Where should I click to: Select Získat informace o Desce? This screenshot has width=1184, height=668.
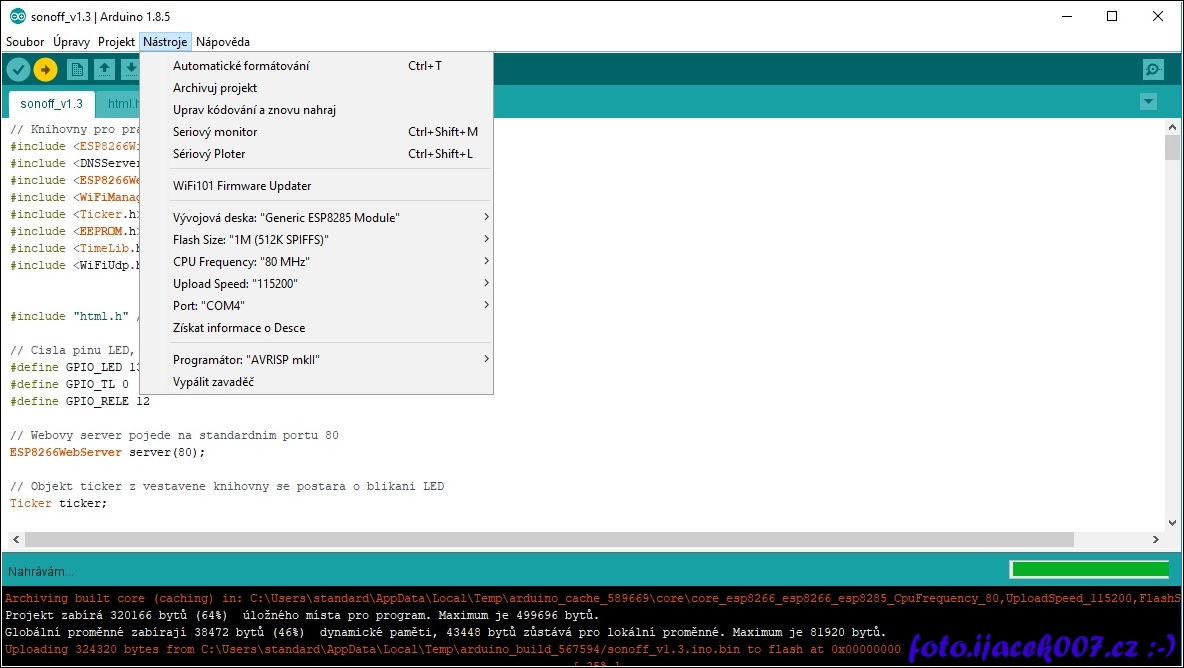tap(239, 328)
